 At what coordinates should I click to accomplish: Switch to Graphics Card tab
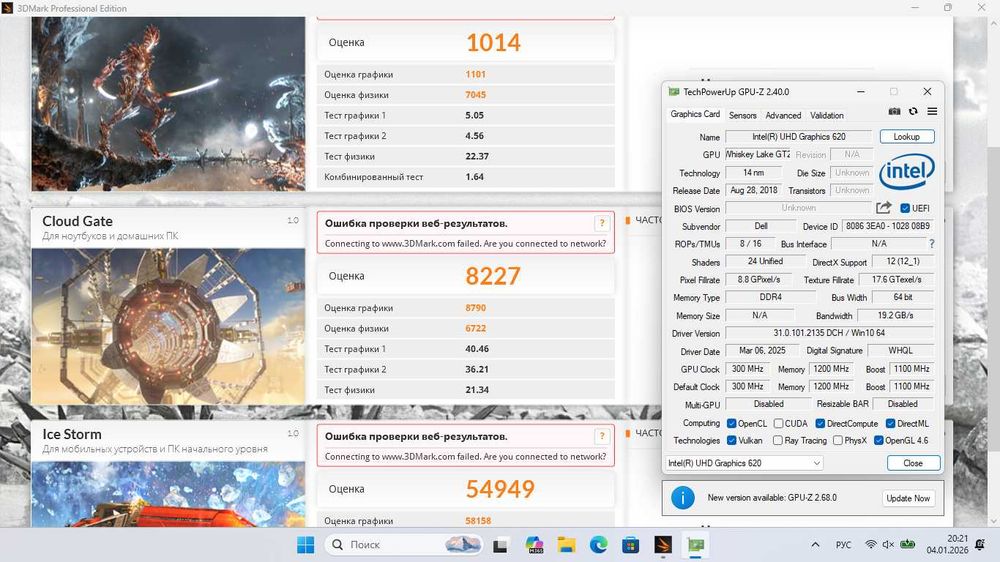[695, 114]
